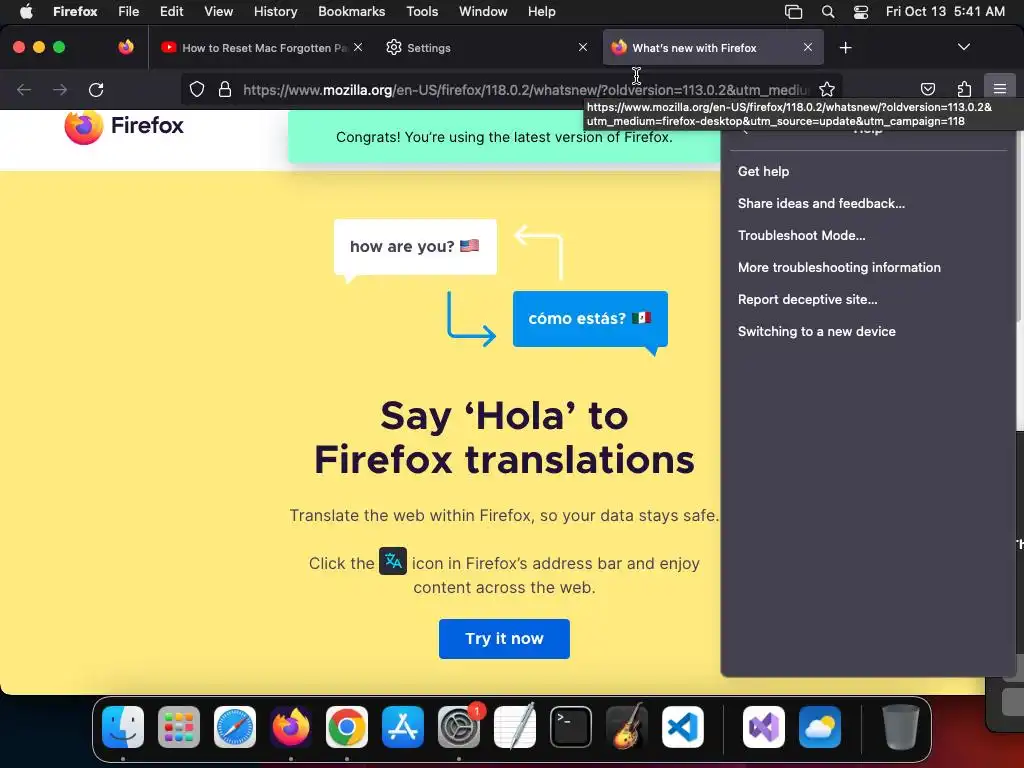Click the date and time in menu bar
The image size is (1024, 768).
pos(945,11)
